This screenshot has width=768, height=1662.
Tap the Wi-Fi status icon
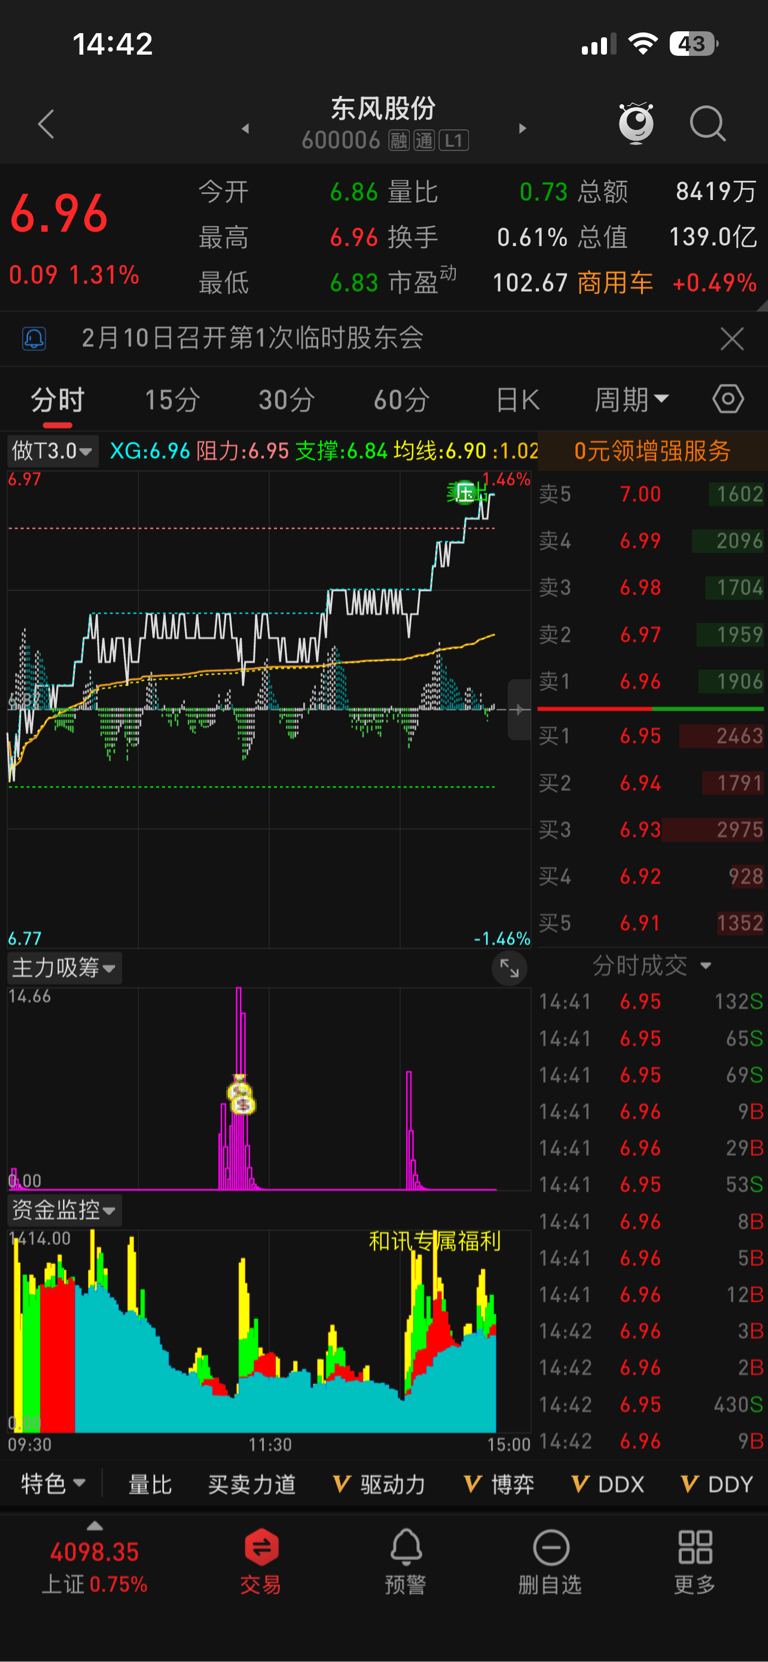[643, 44]
